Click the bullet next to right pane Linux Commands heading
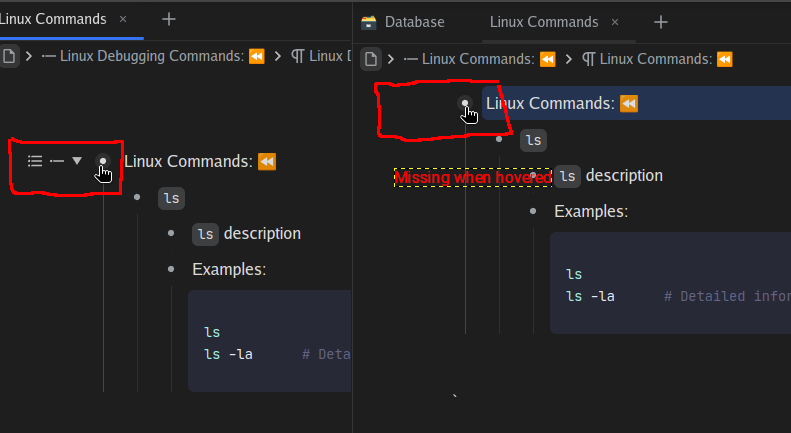 (464, 103)
